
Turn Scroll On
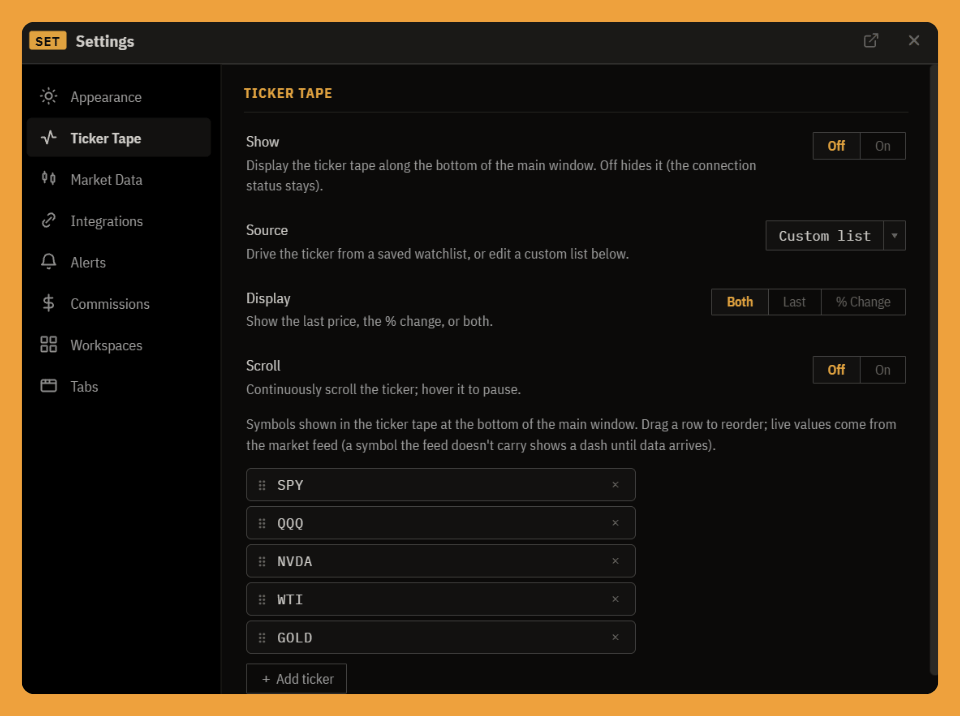[x=882, y=370]
